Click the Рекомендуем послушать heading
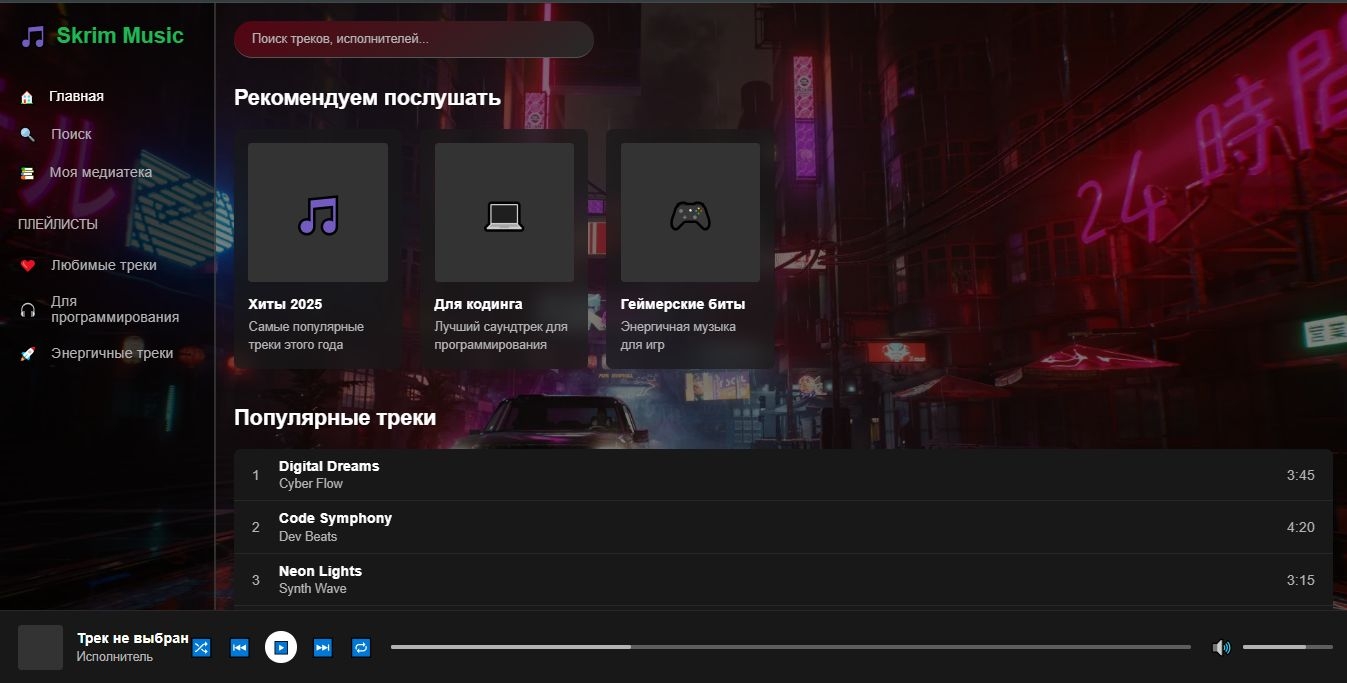This screenshot has width=1347, height=683. [x=367, y=98]
